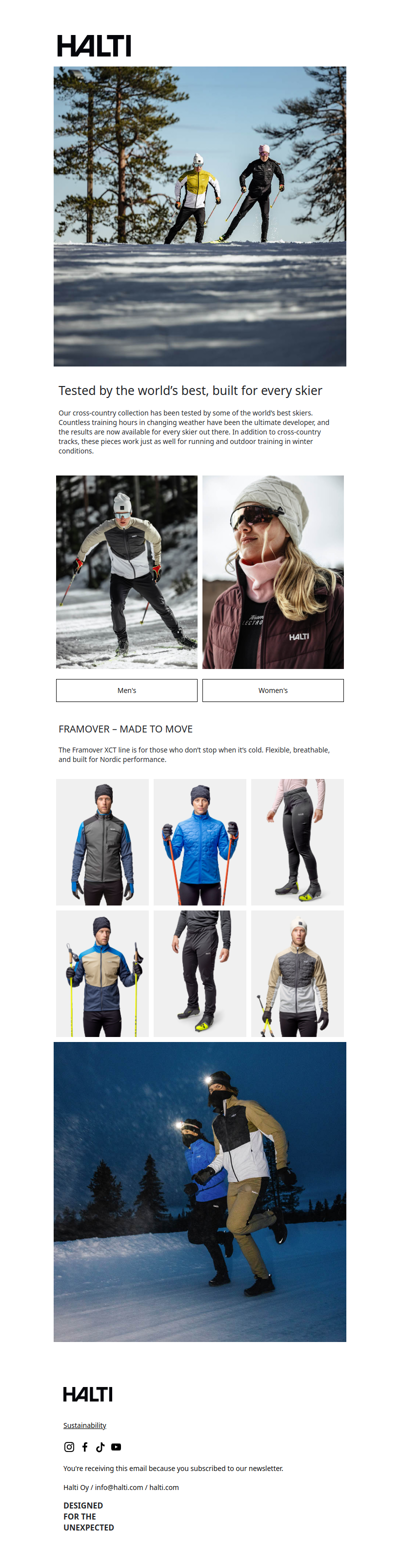View the bright blue quilted jacket product
This screenshot has height=1568, width=400.
pos(200,842)
